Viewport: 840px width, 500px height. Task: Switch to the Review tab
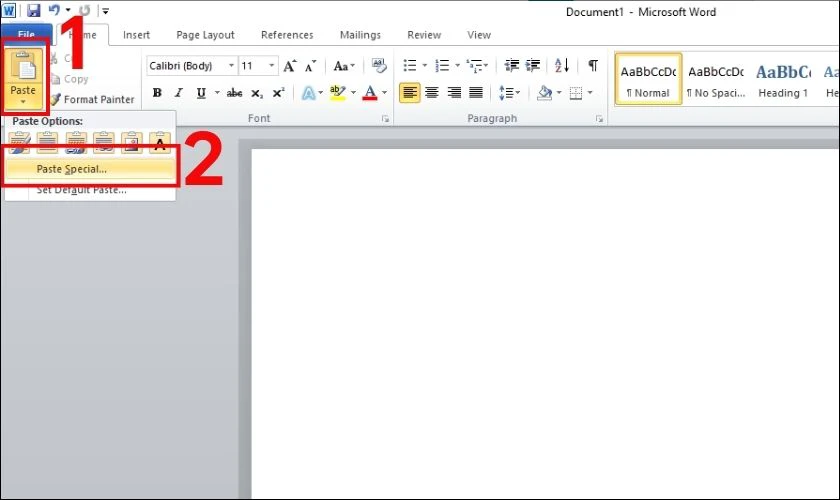click(424, 35)
